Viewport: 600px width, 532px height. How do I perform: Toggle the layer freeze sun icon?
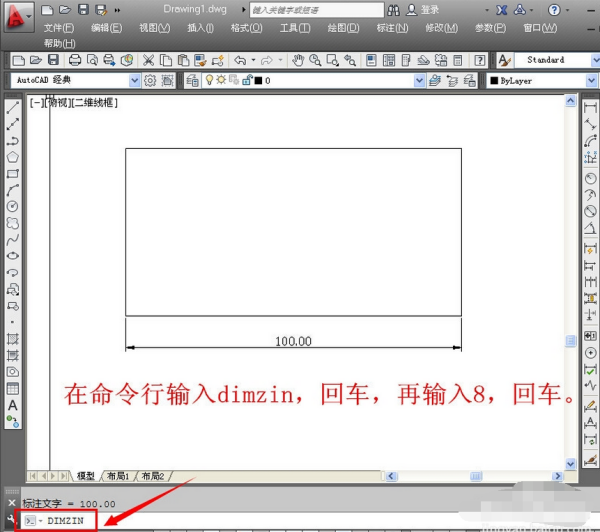tap(219, 80)
